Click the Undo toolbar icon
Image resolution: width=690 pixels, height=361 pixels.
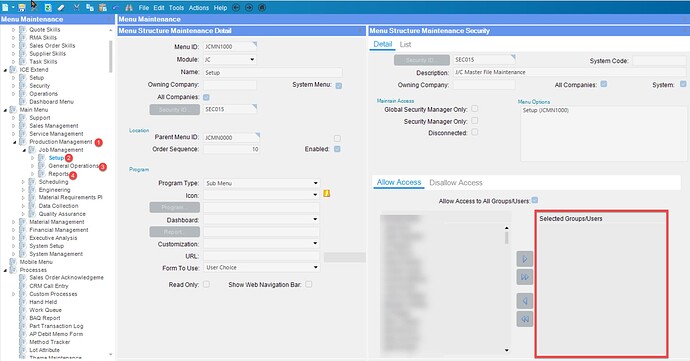pos(116,7)
